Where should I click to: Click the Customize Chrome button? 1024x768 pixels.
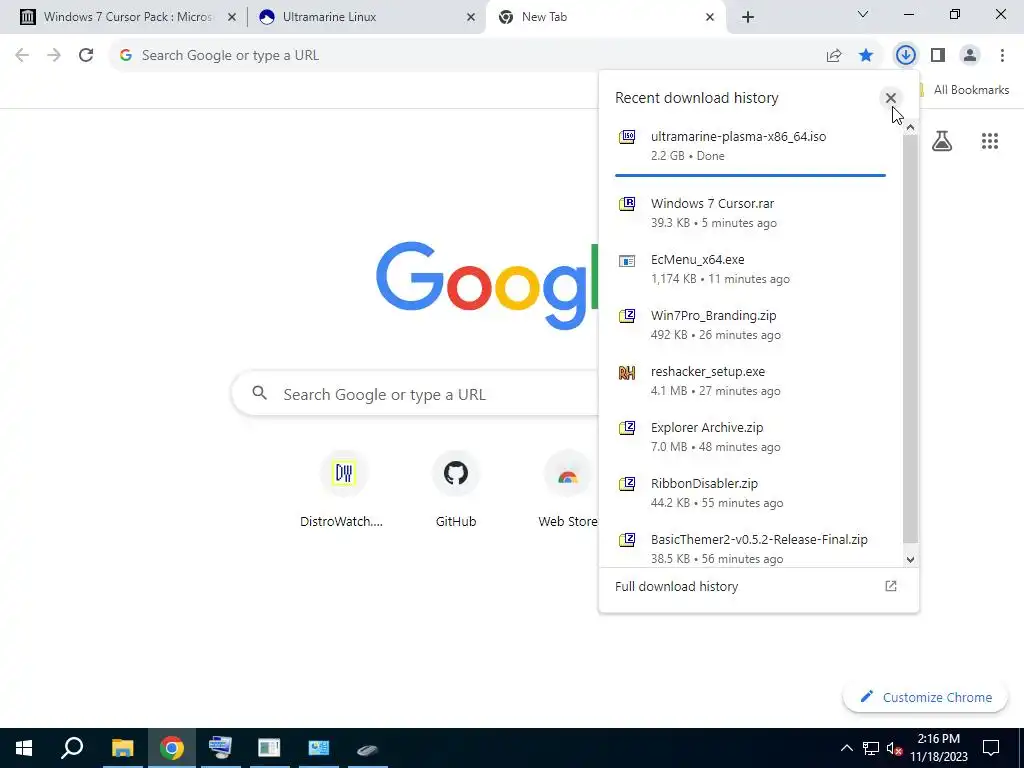pos(926,697)
